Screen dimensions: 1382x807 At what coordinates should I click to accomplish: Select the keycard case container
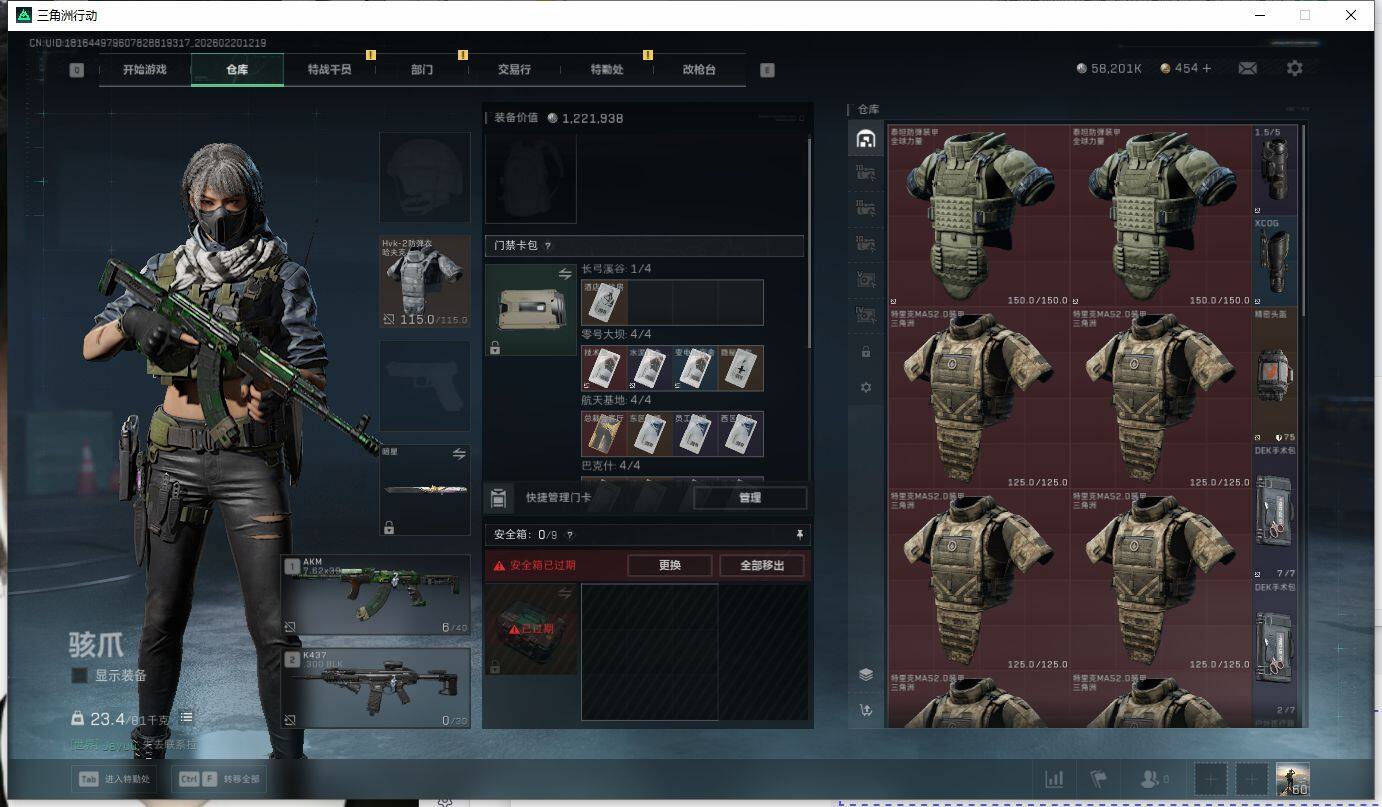pos(531,310)
